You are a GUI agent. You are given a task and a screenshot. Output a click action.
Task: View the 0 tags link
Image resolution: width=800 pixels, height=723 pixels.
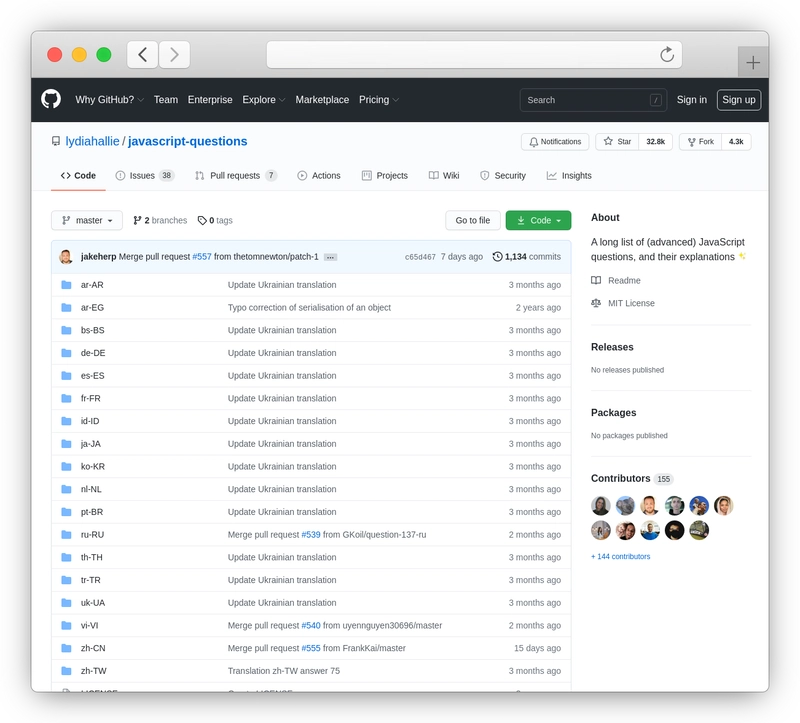pos(215,220)
